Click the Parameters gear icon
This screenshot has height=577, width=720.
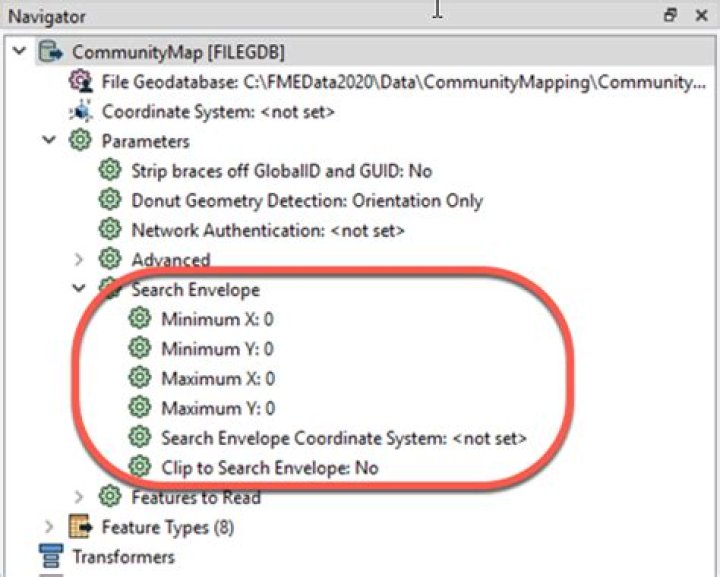(x=80, y=141)
